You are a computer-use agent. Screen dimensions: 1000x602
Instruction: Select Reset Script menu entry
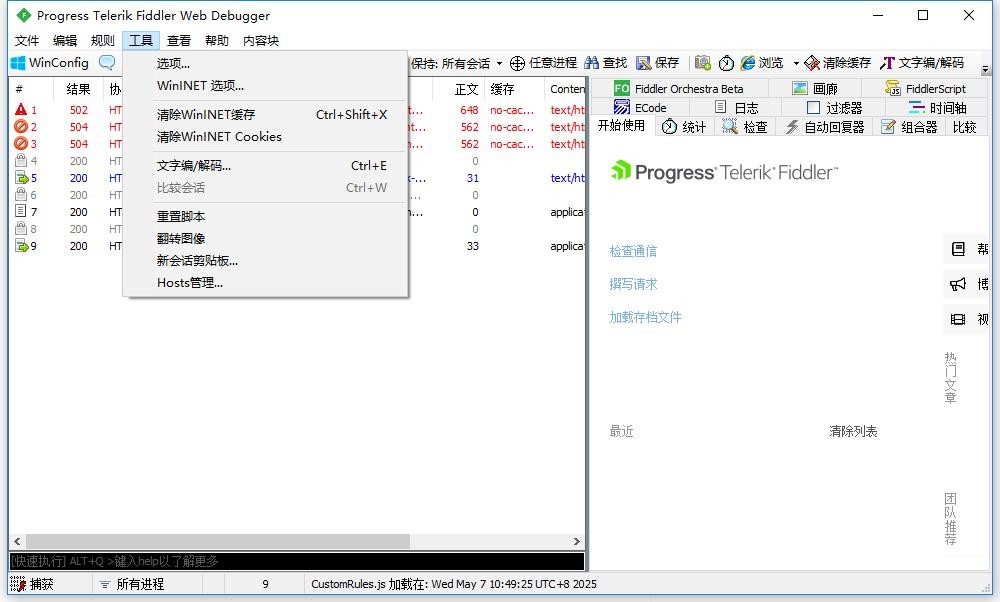(265, 216)
